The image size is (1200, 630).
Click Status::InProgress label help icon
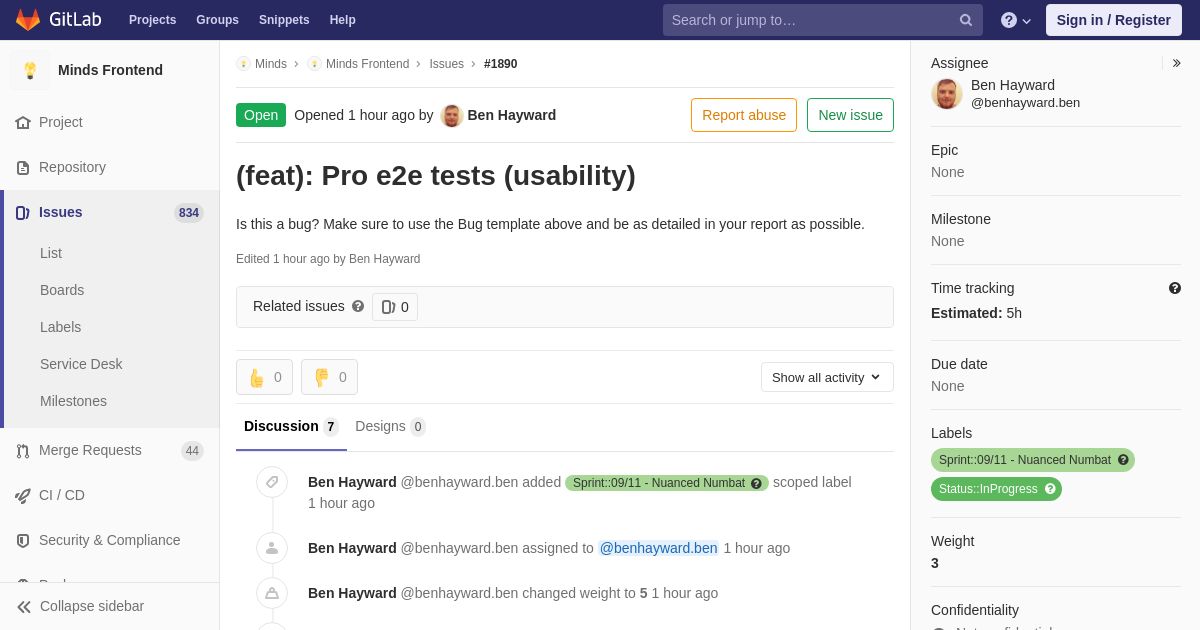1050,489
